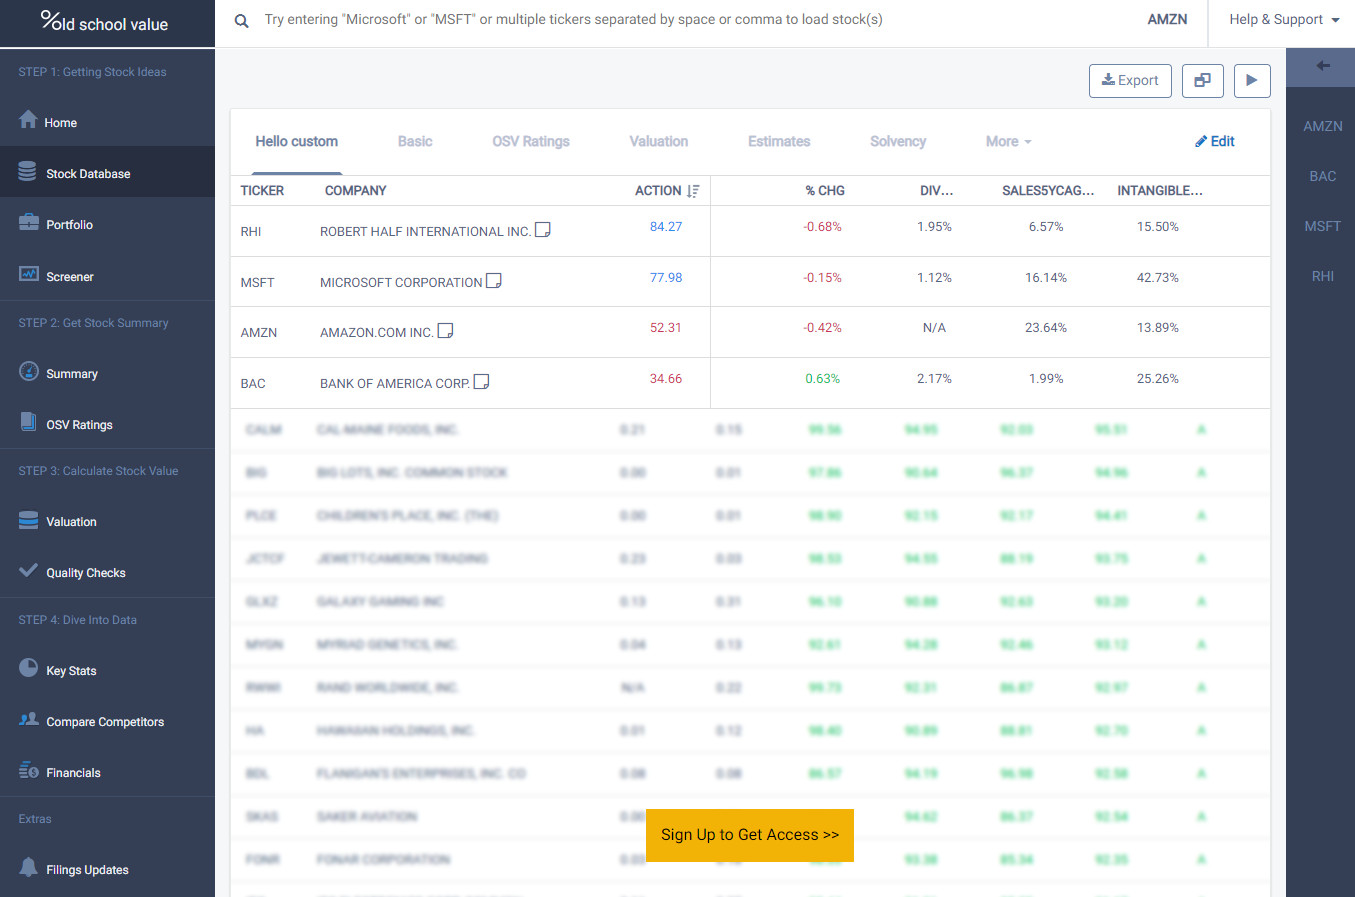Click the SALES5YCAG... column header
1355x897 pixels.
click(1048, 191)
